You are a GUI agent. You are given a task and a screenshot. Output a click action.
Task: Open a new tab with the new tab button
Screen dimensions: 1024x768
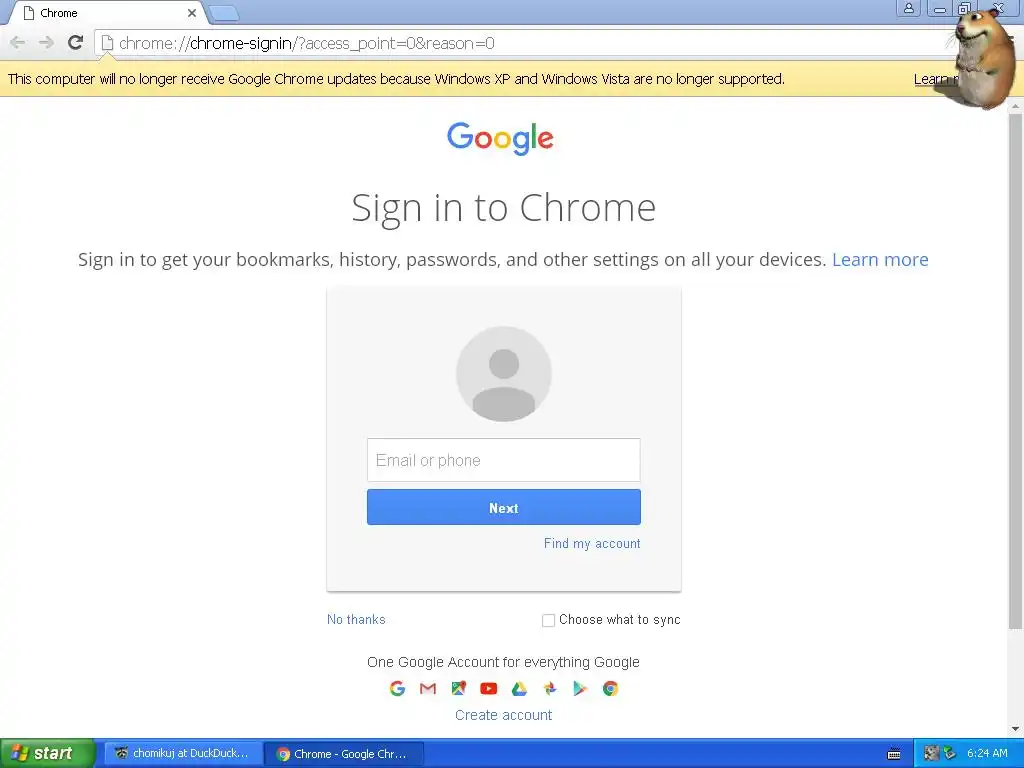pos(224,13)
